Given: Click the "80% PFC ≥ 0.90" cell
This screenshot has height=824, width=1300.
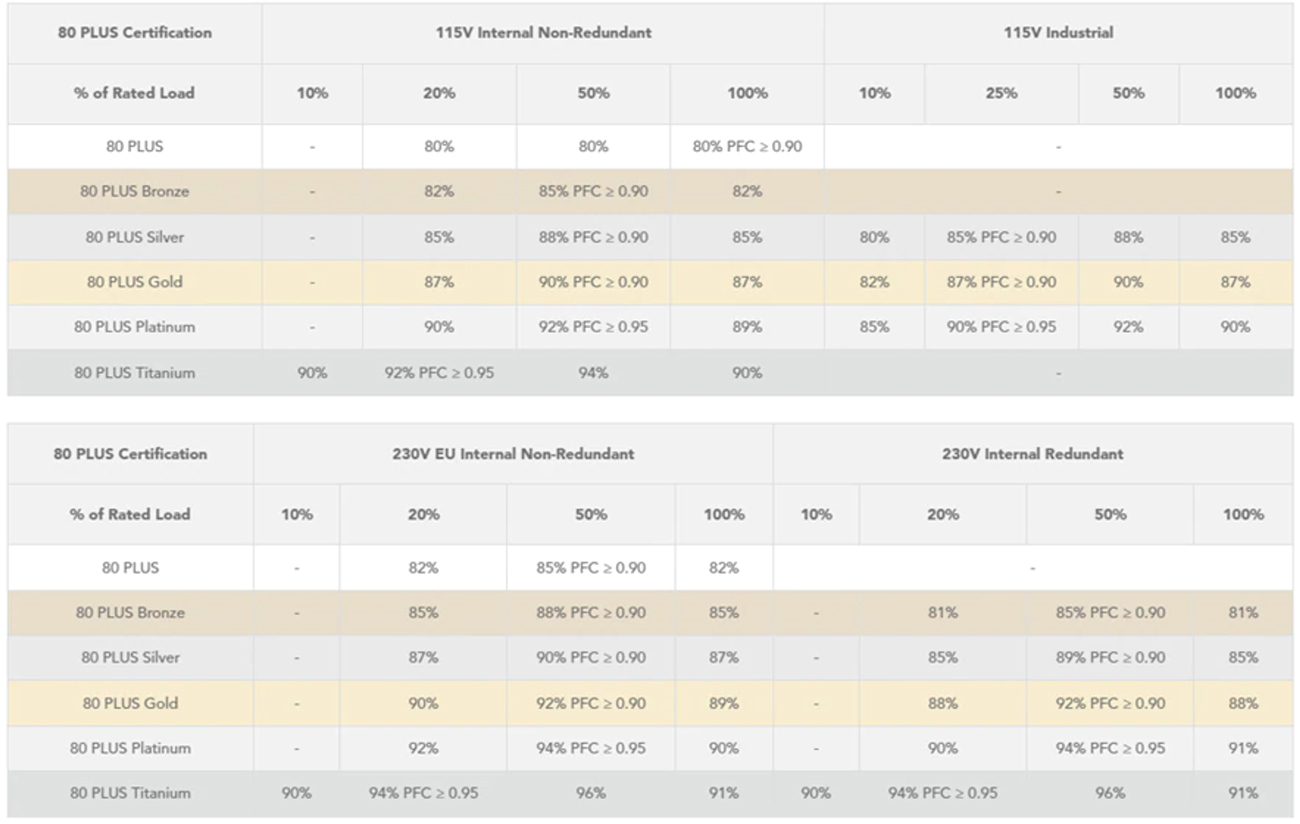Looking at the screenshot, I should (x=747, y=146).
